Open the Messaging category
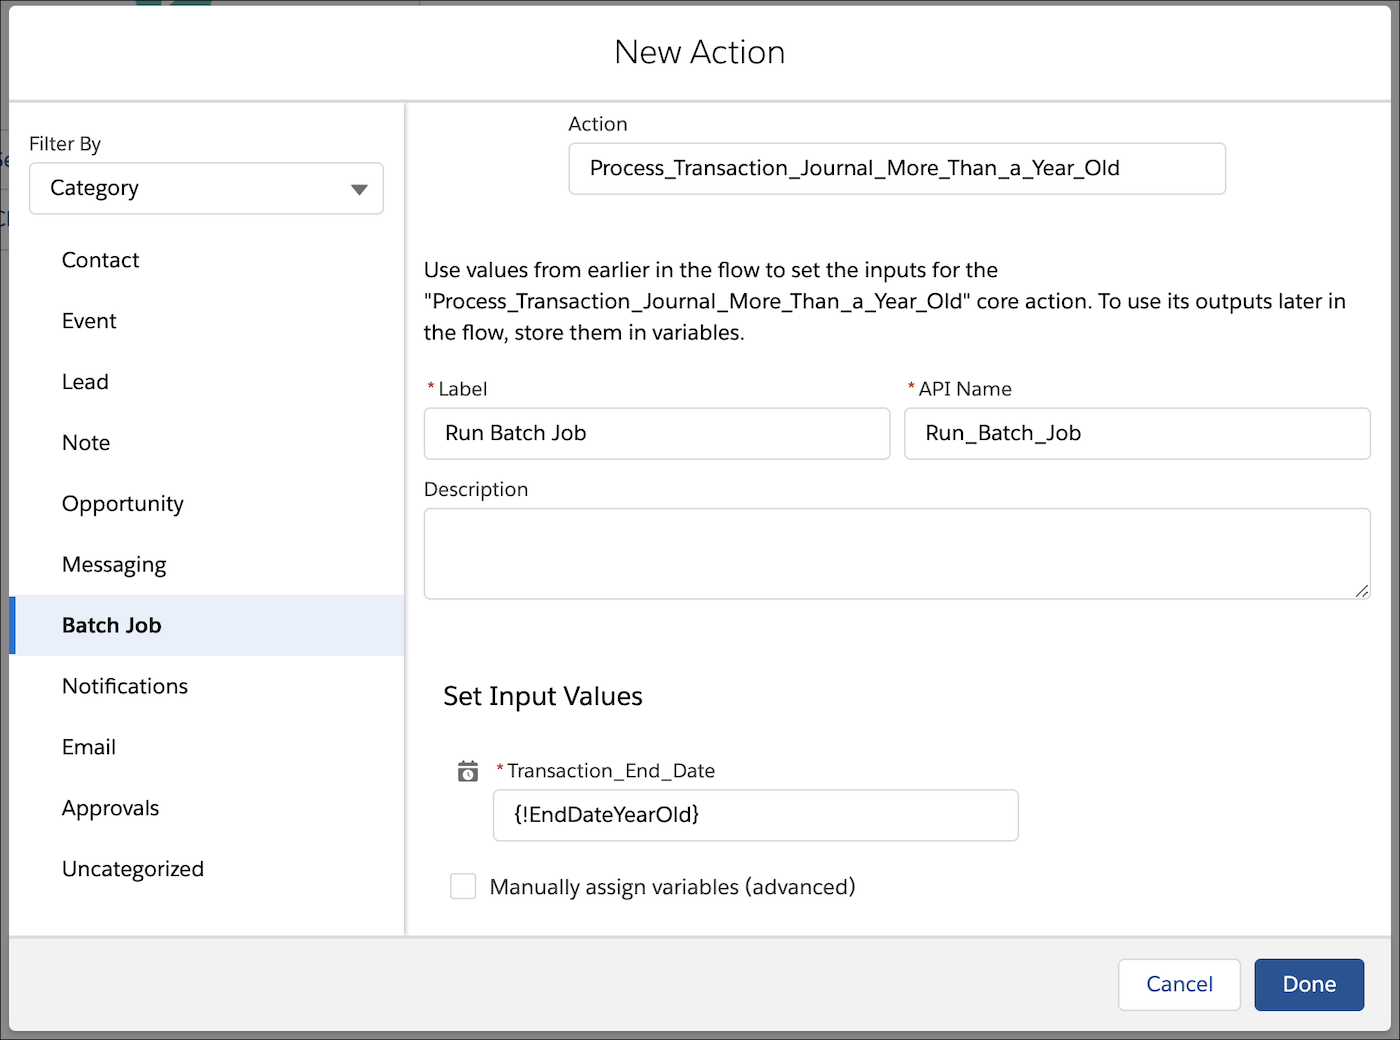 pyautogui.click(x=114, y=565)
